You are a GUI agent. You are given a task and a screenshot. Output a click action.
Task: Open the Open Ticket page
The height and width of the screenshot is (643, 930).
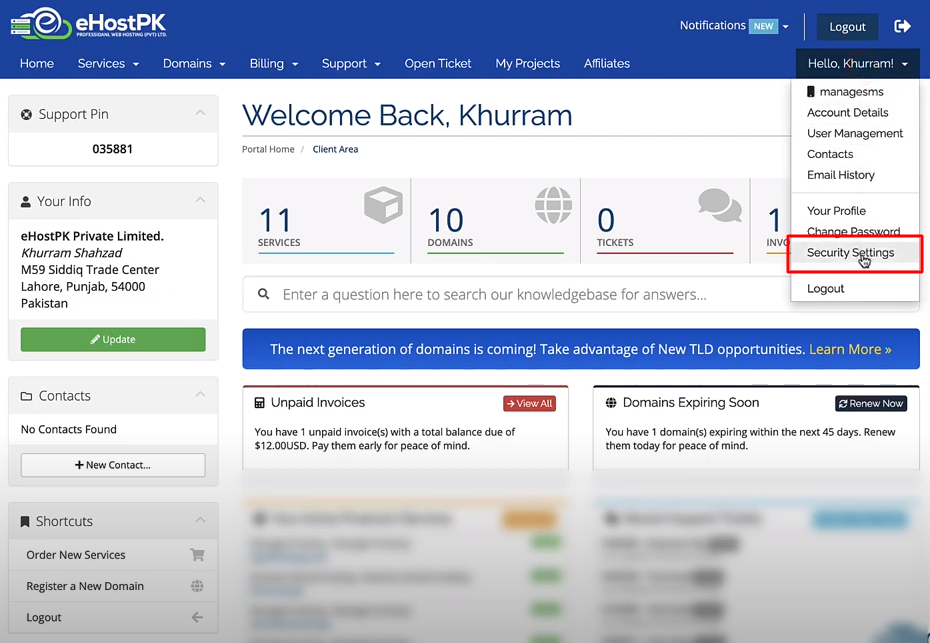click(x=438, y=63)
